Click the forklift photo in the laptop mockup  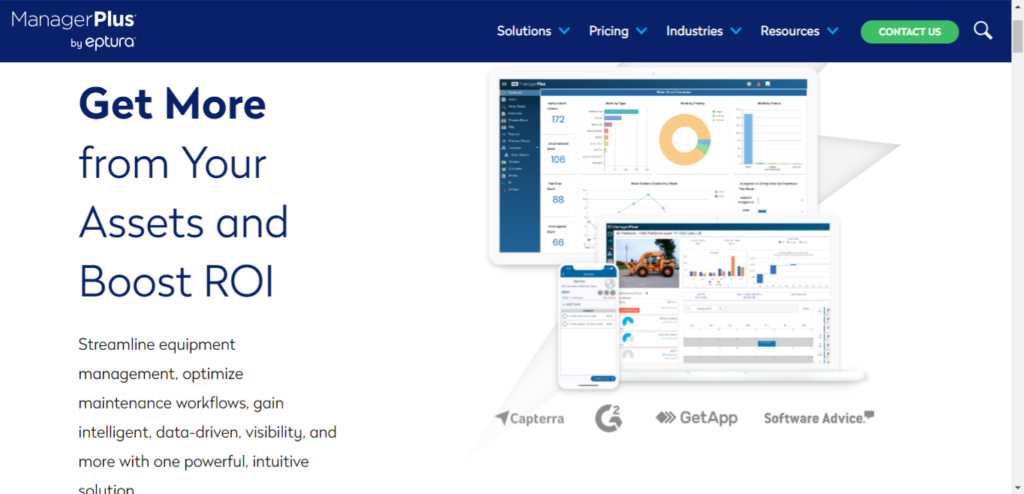[646, 263]
